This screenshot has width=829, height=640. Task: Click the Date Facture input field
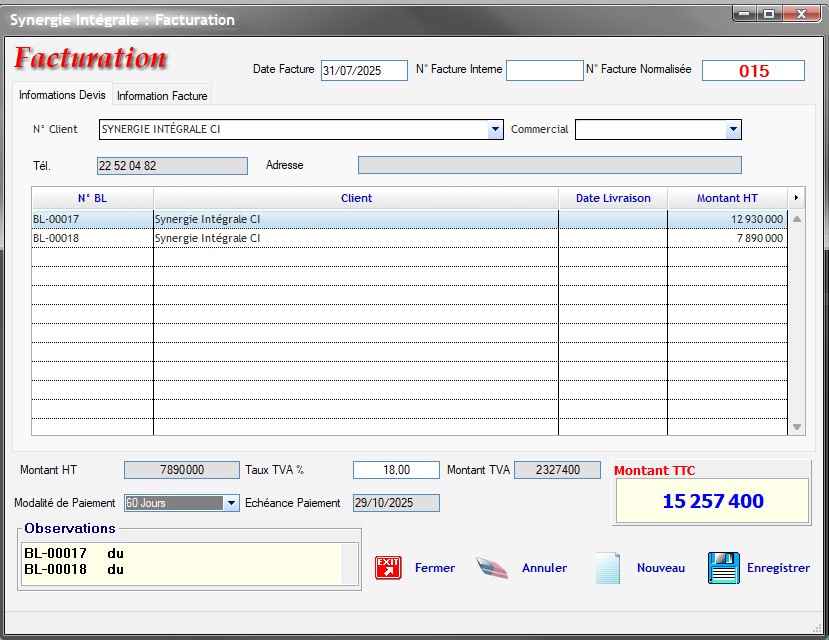tap(364, 70)
